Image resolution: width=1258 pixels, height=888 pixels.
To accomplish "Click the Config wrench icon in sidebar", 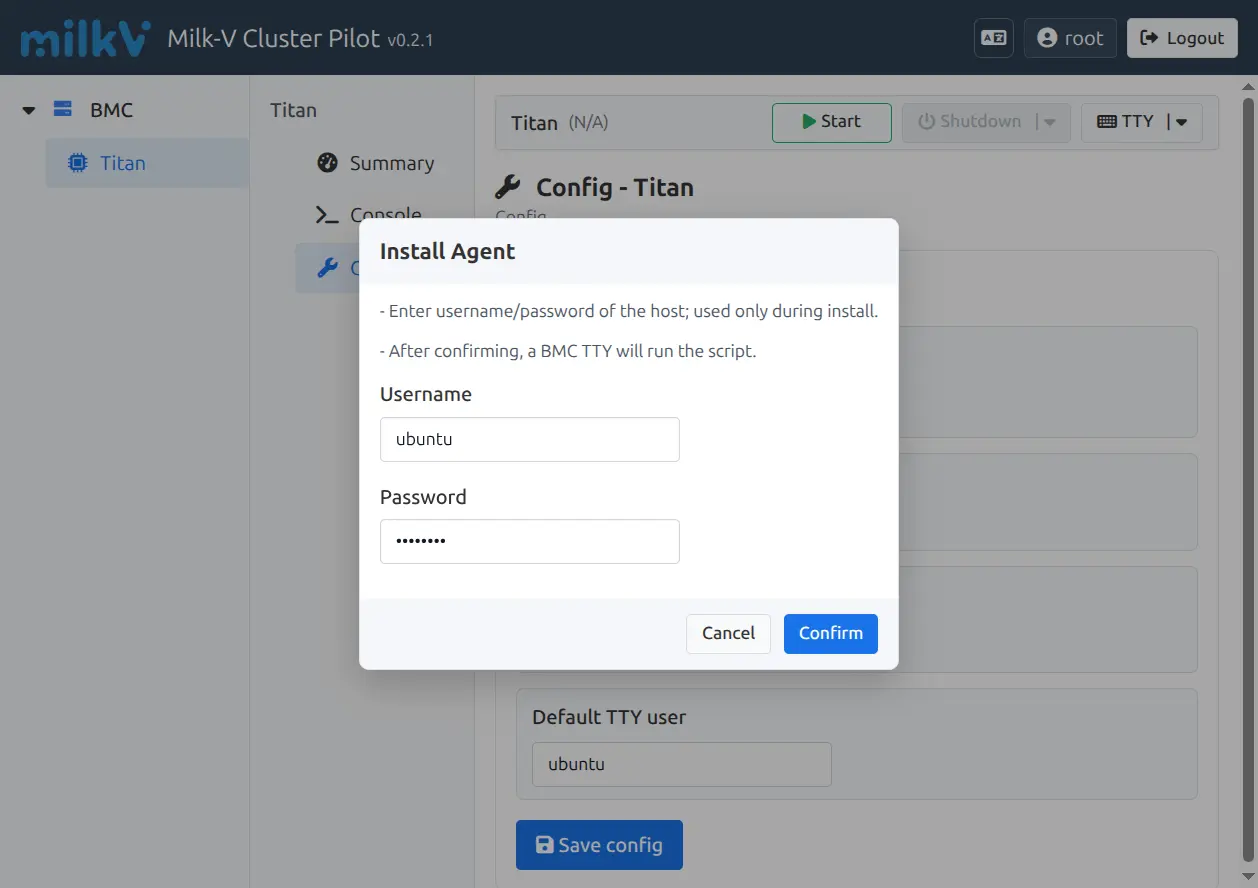I will pyautogui.click(x=327, y=267).
